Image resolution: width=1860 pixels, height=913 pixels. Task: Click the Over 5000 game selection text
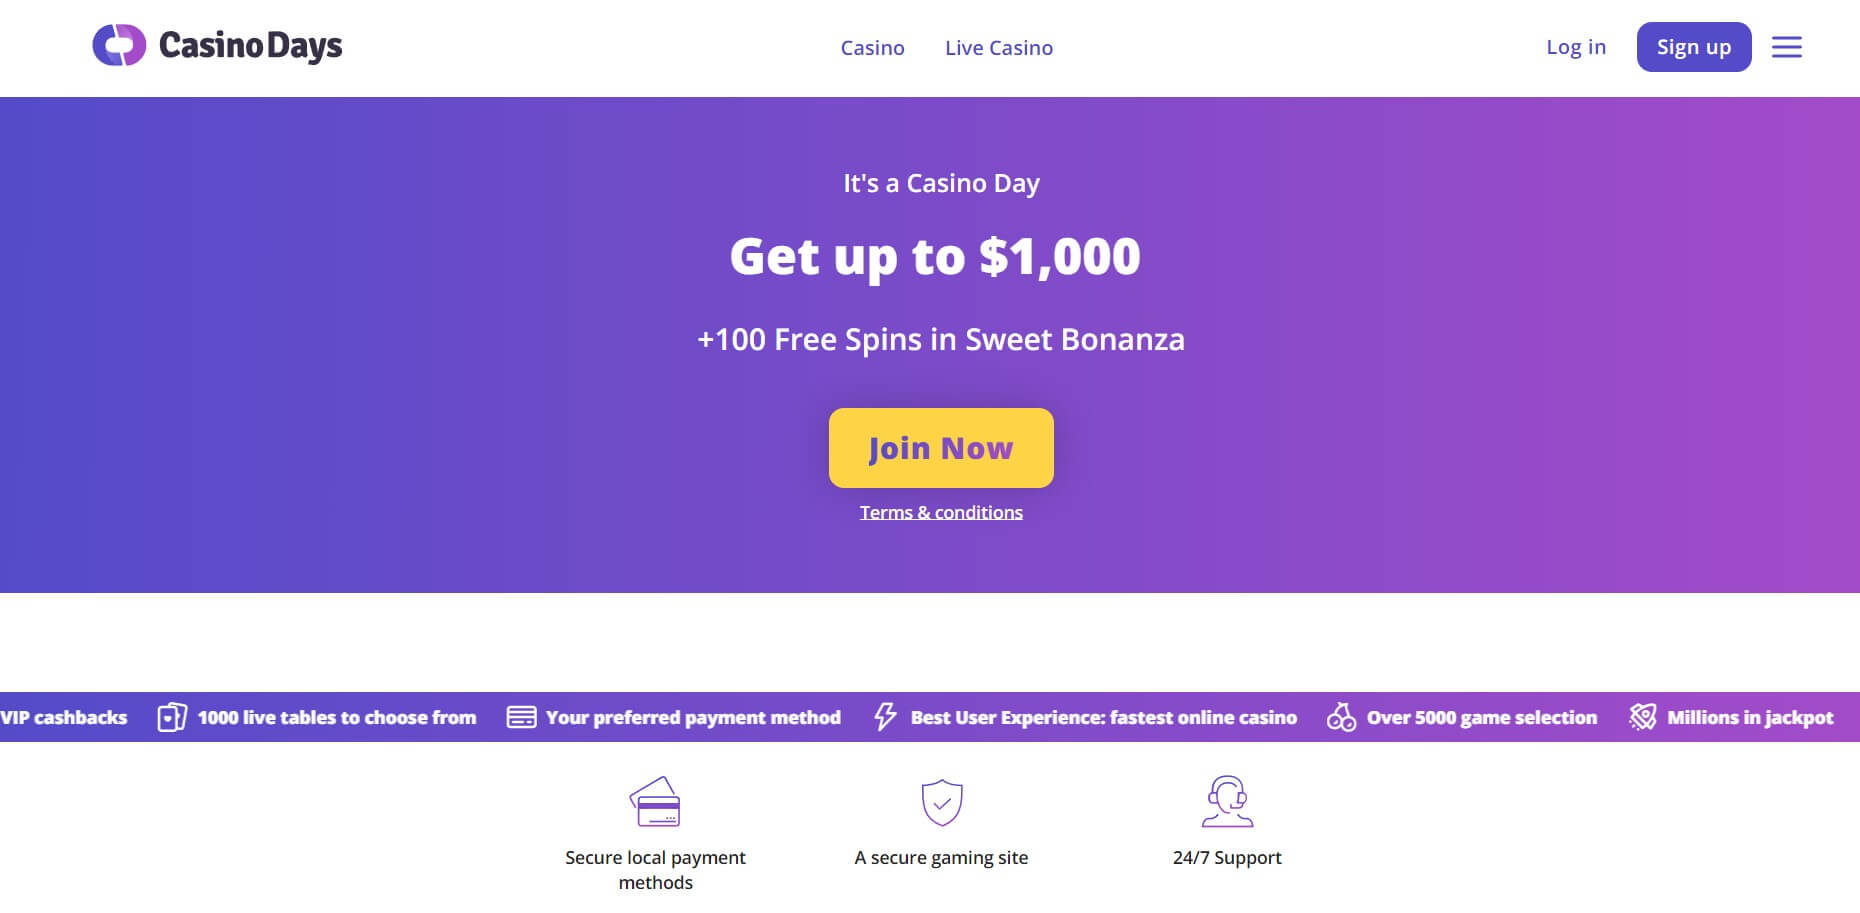click(x=1482, y=717)
